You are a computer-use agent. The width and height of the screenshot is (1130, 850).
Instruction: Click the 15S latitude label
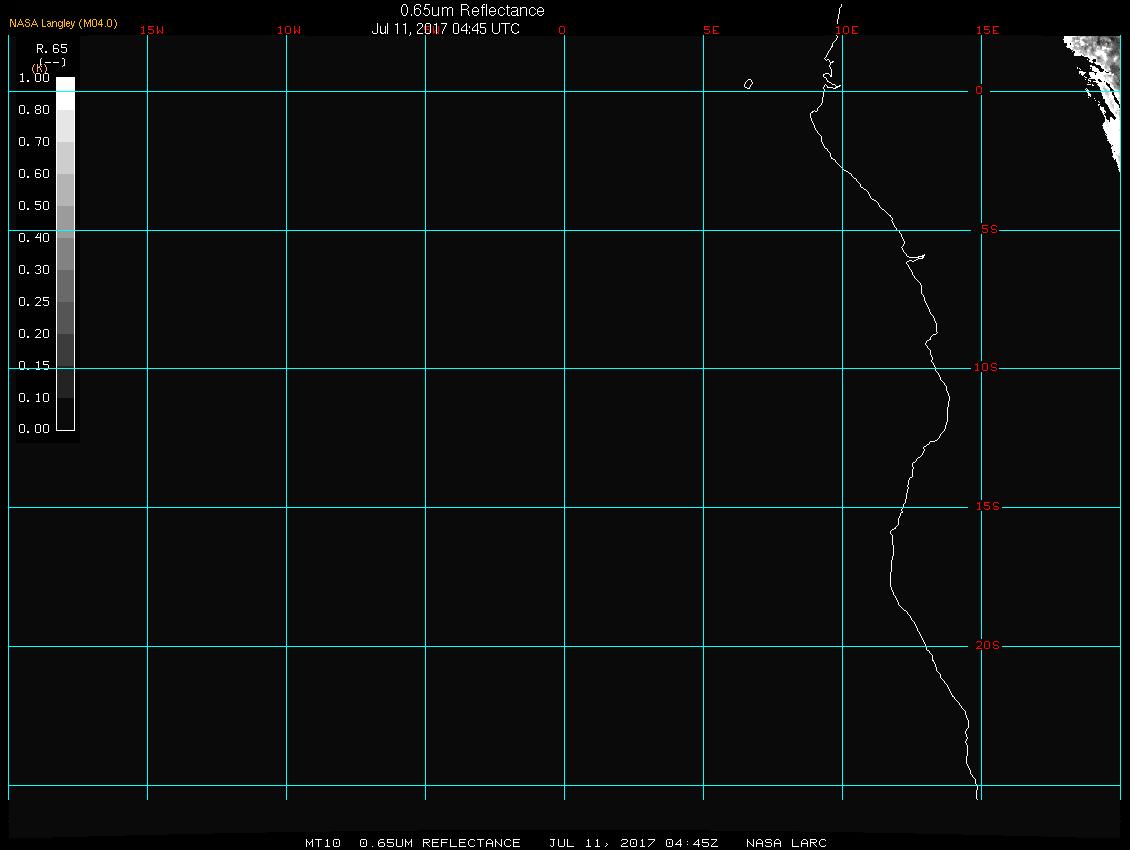point(988,507)
